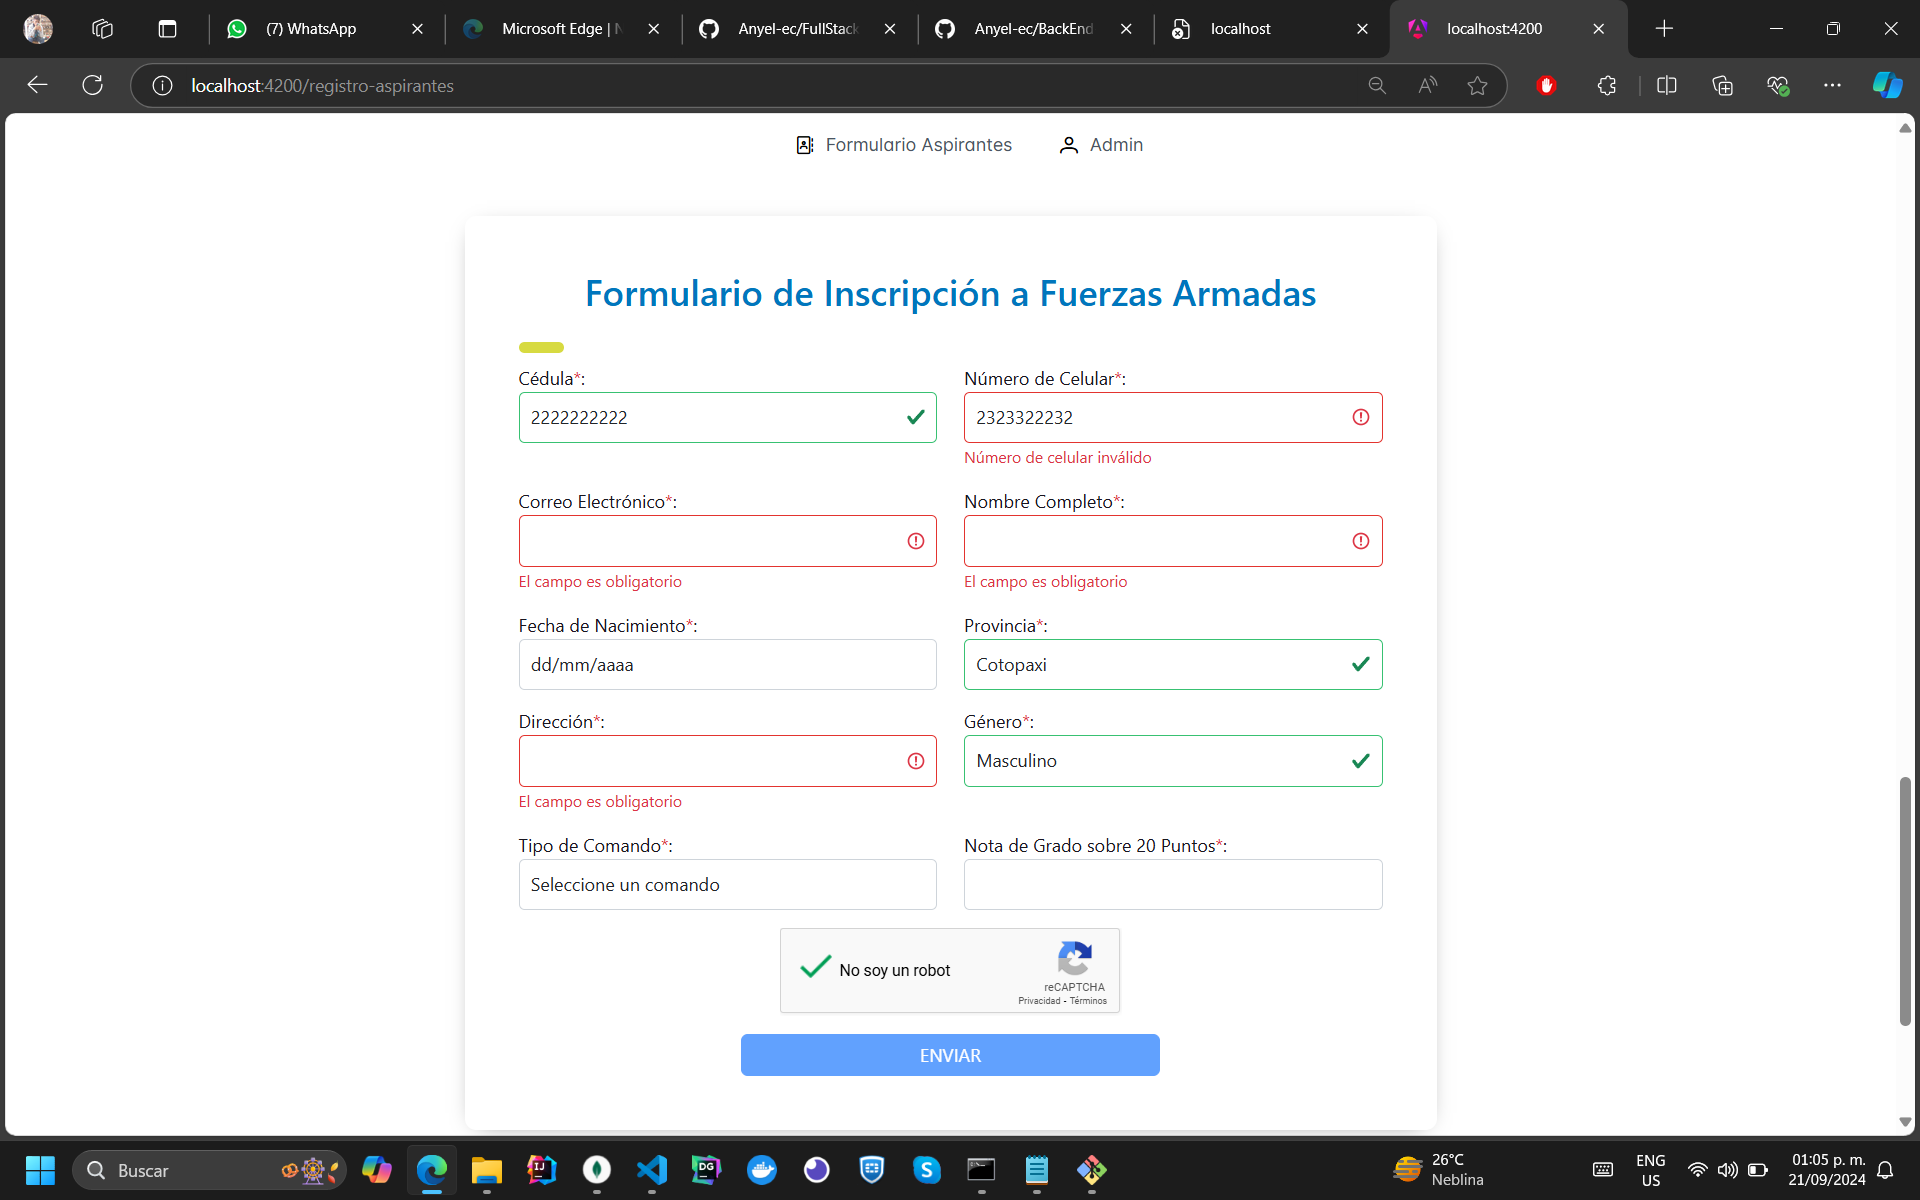Image resolution: width=1920 pixels, height=1200 pixels.
Task: Open notifications bell in system tray
Action: pos(1885,1170)
